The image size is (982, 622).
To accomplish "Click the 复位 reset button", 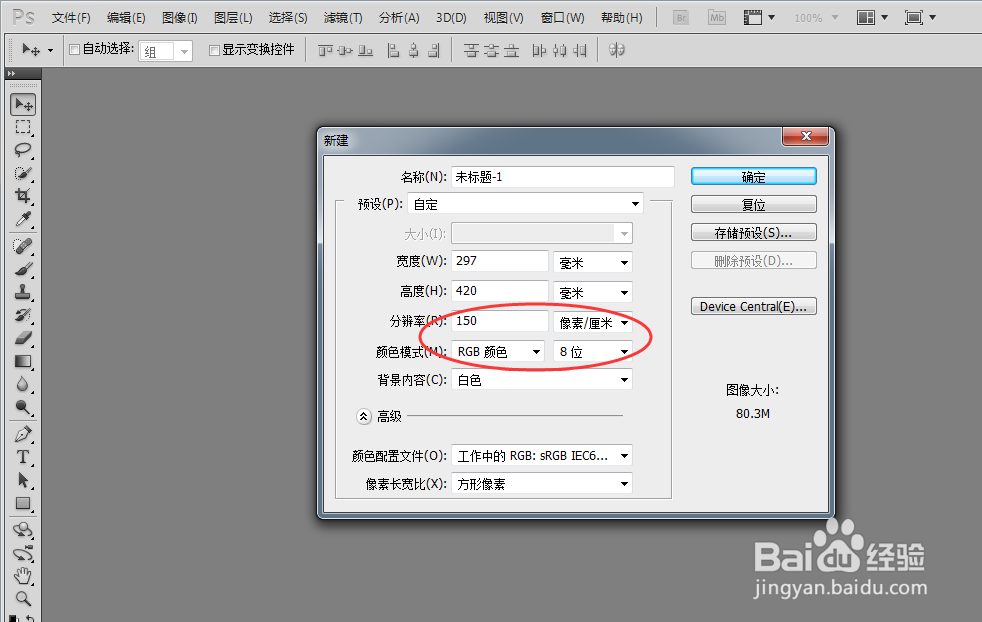I will [x=753, y=205].
